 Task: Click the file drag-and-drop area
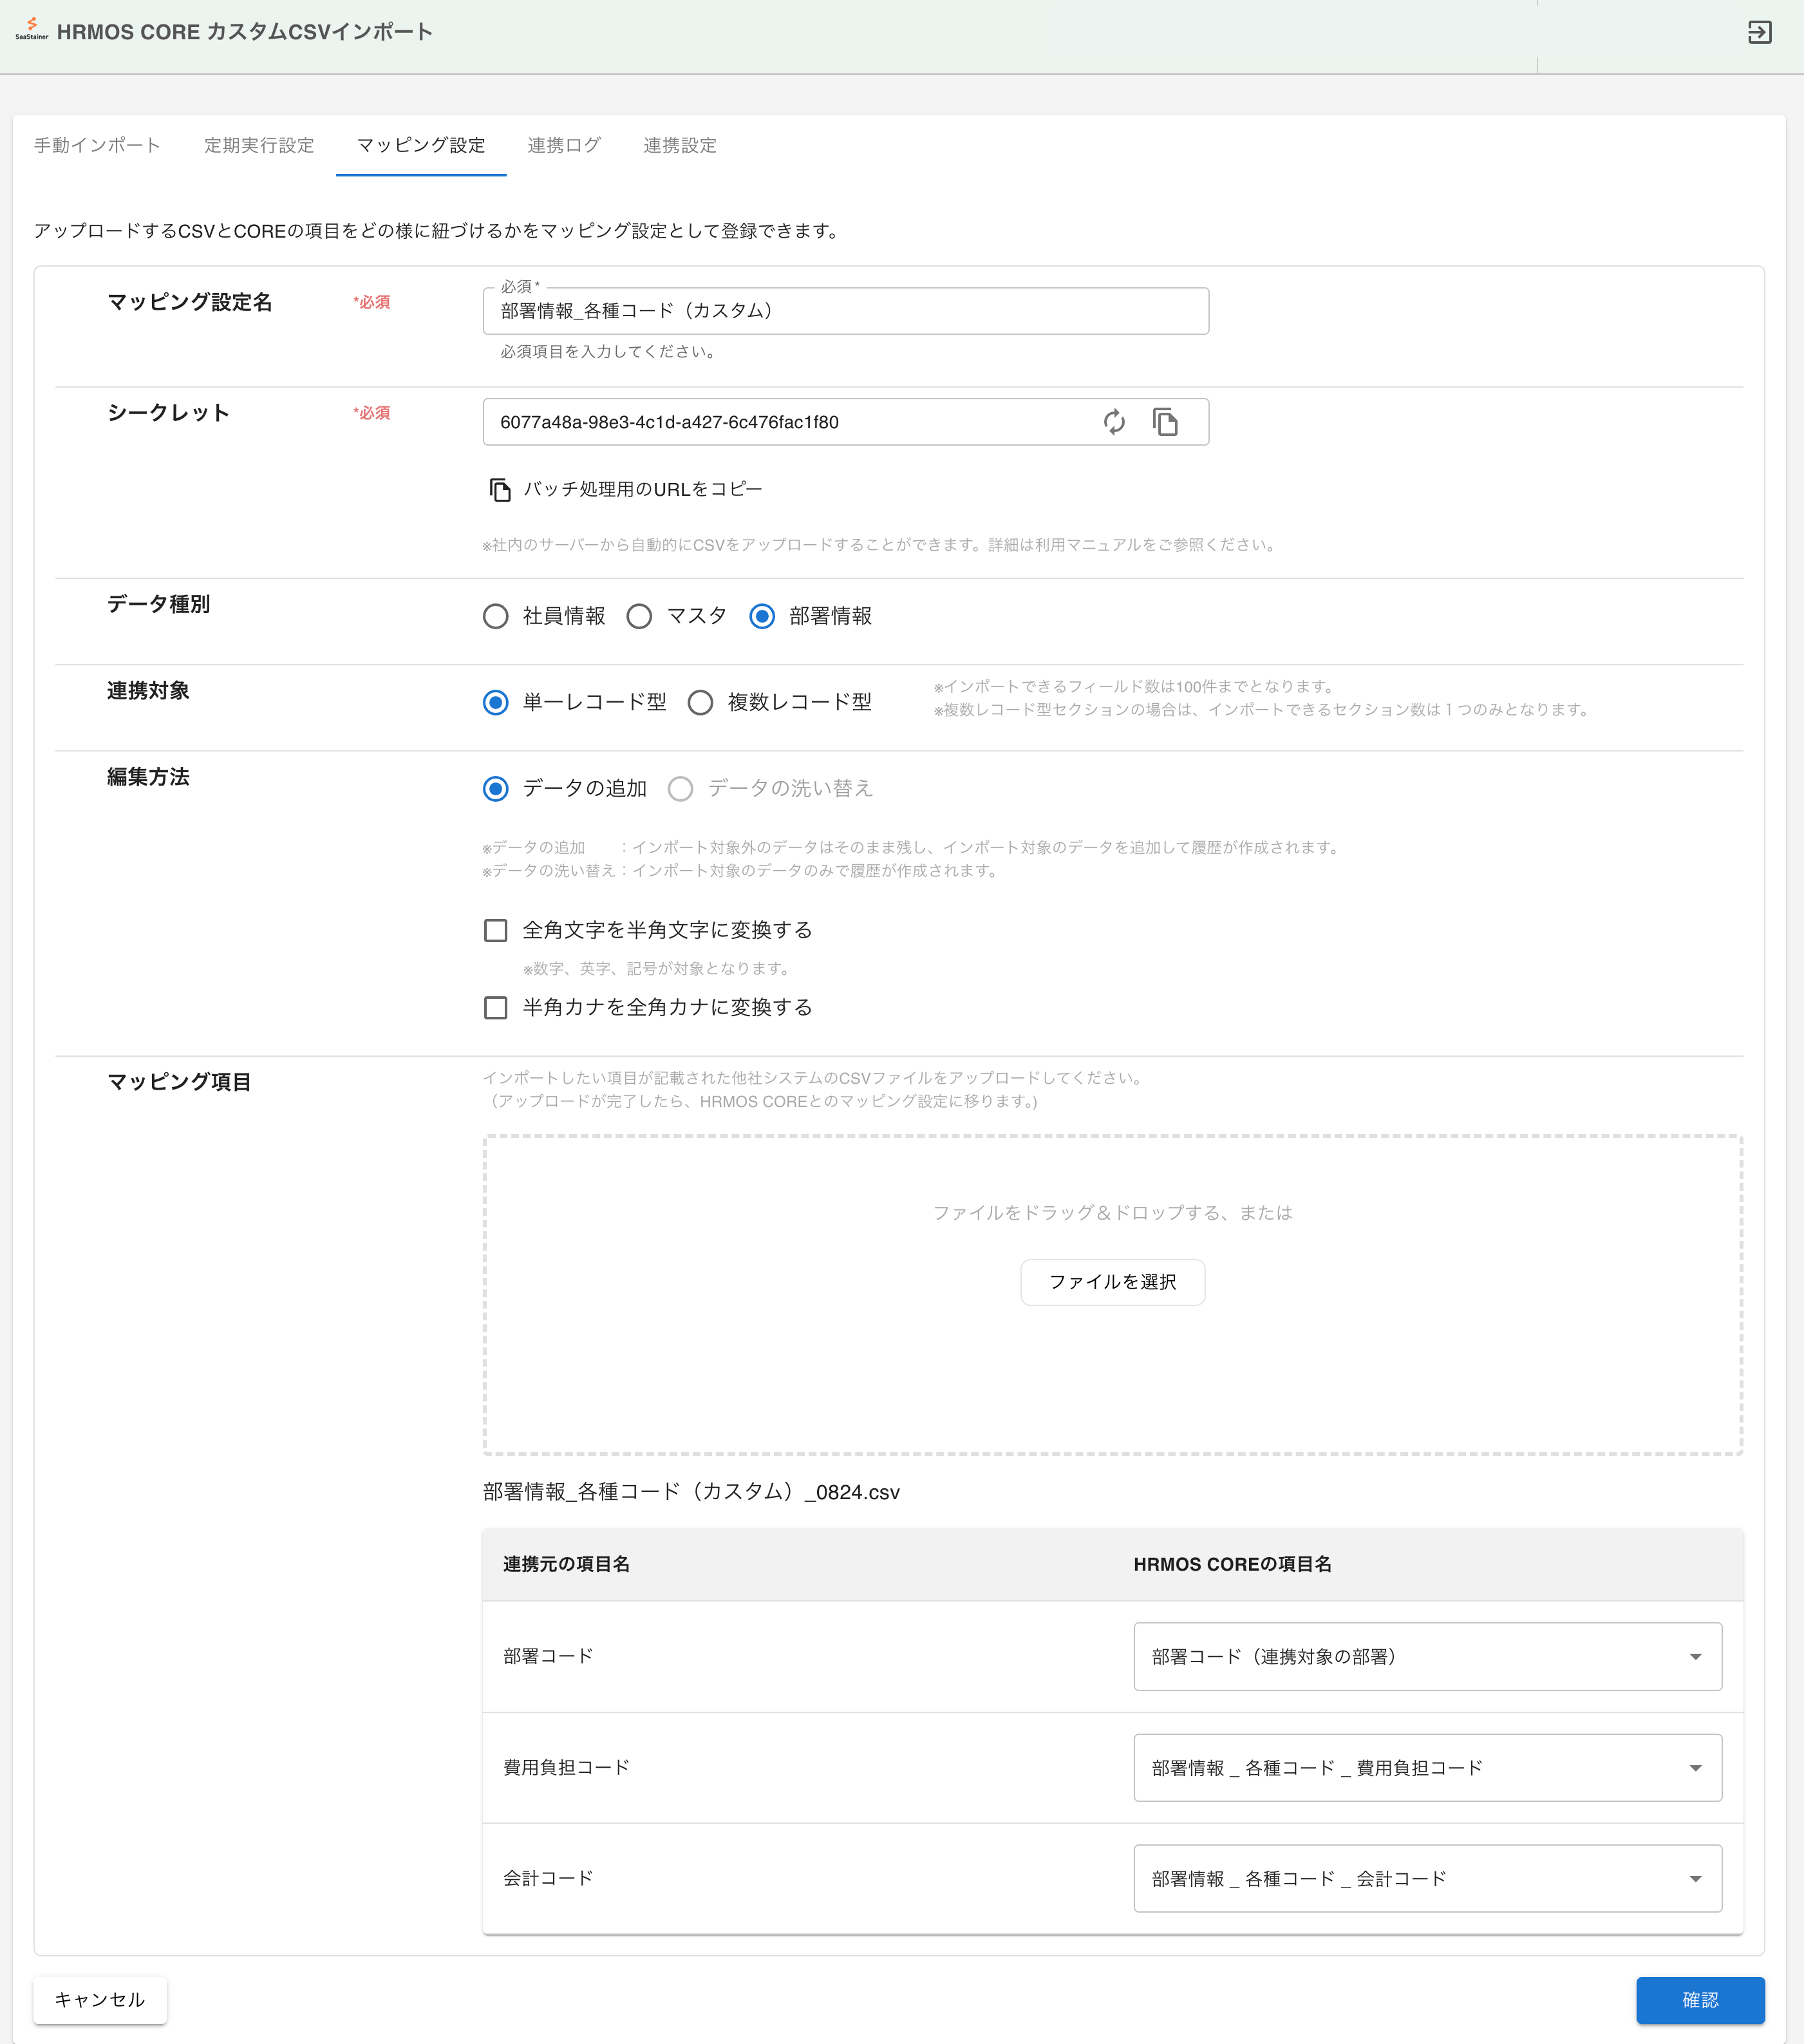pos(1112,1295)
